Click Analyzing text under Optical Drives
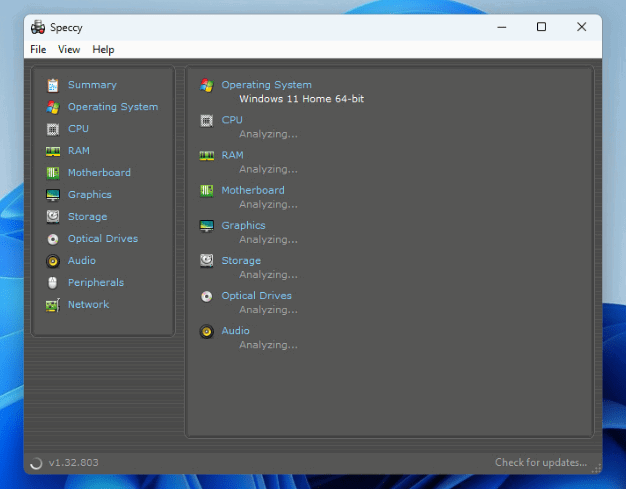 point(268,310)
